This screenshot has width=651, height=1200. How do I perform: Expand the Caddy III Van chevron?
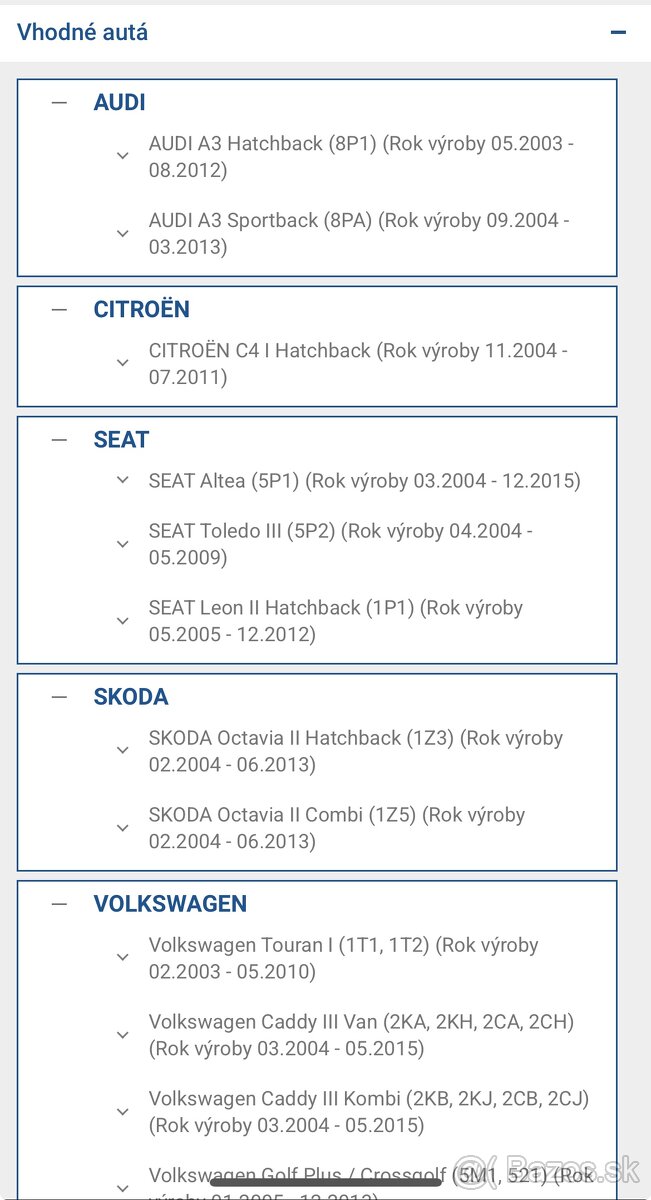(x=123, y=1035)
